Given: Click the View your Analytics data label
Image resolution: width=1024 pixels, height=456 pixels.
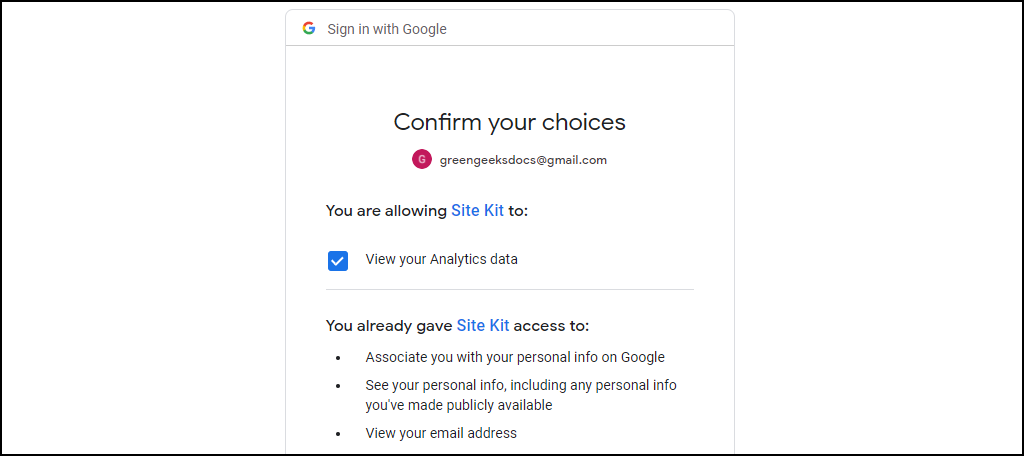Looking at the screenshot, I should pos(441,259).
